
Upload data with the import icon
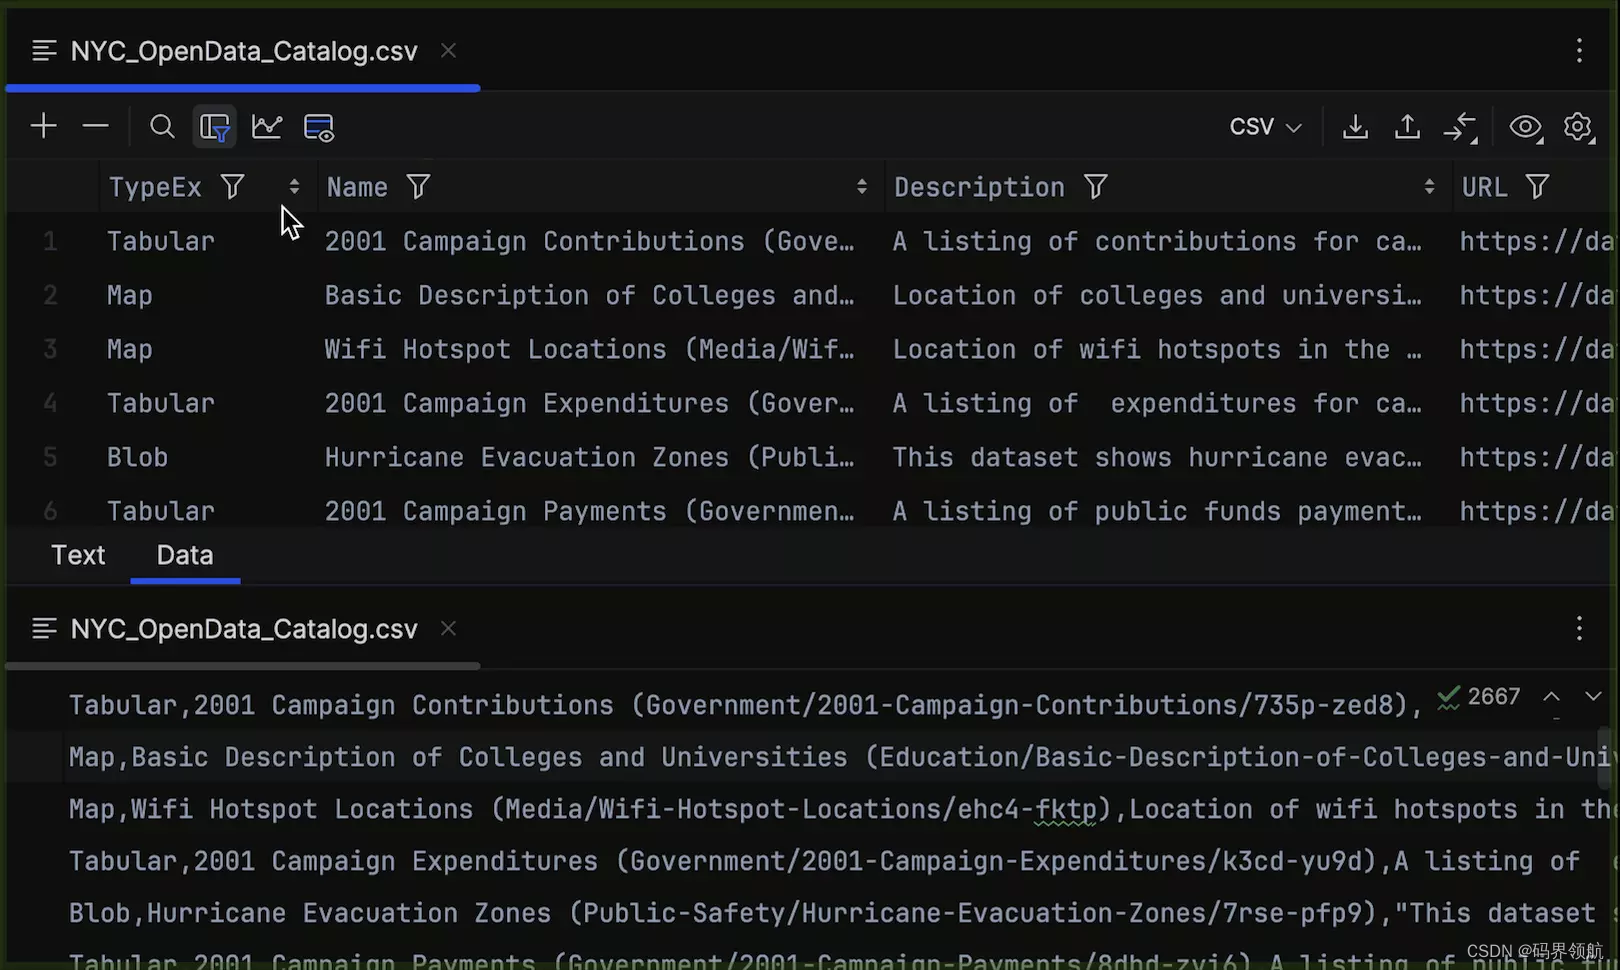tap(1407, 127)
